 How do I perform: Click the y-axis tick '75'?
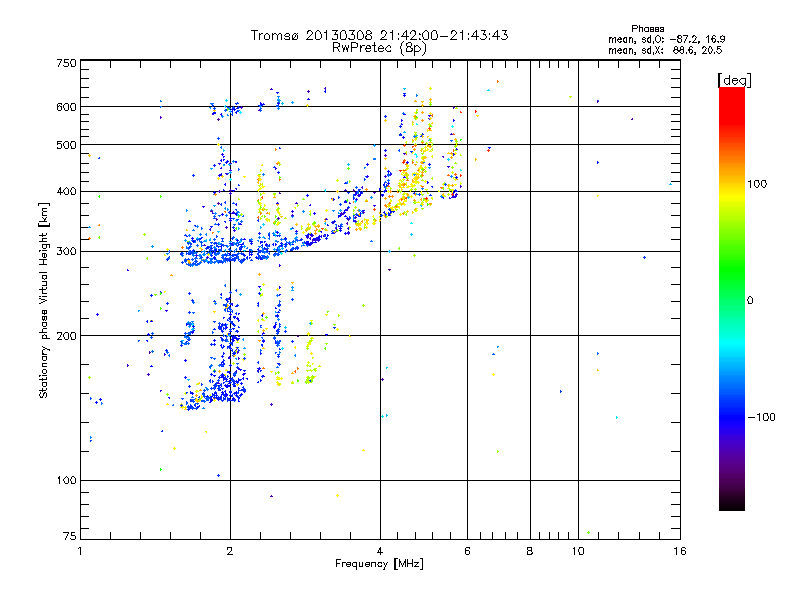70,536
